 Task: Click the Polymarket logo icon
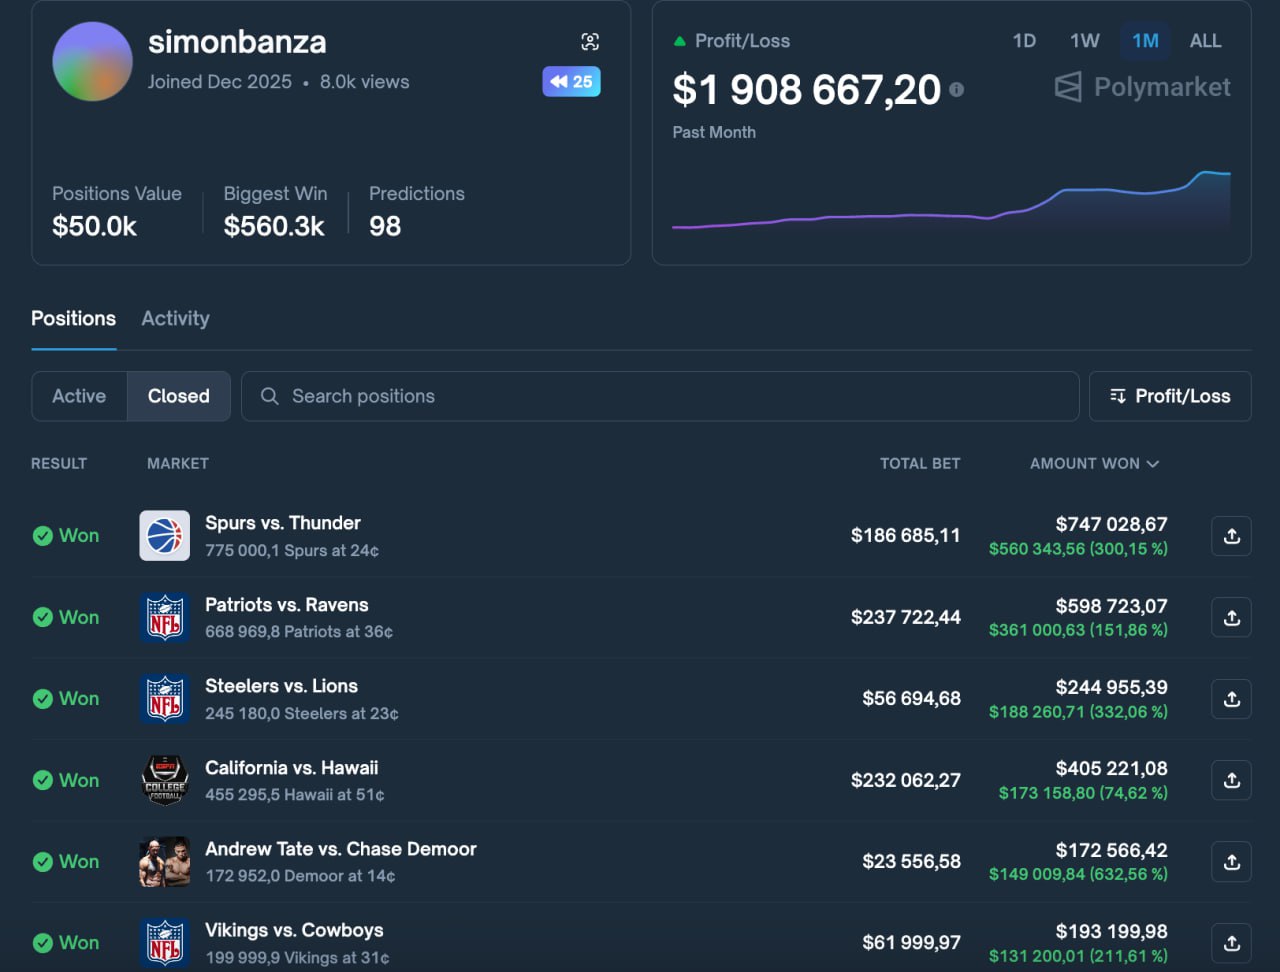[x=1066, y=87]
